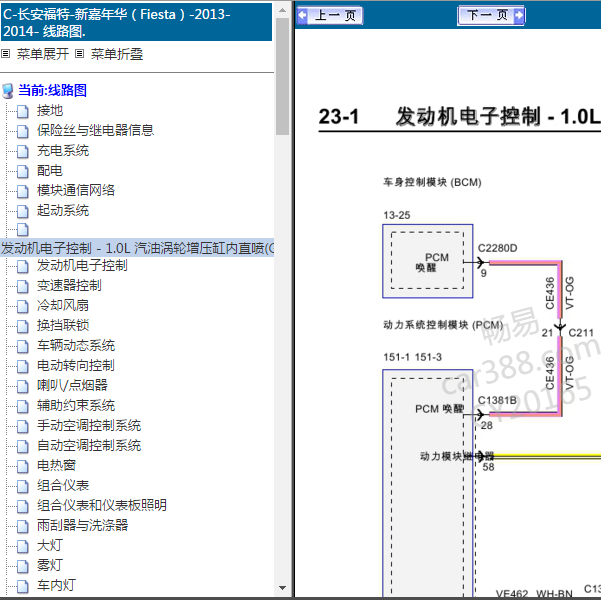Click the C1381B connector label in diagram
This screenshot has width=601, height=600.
pos(497,400)
